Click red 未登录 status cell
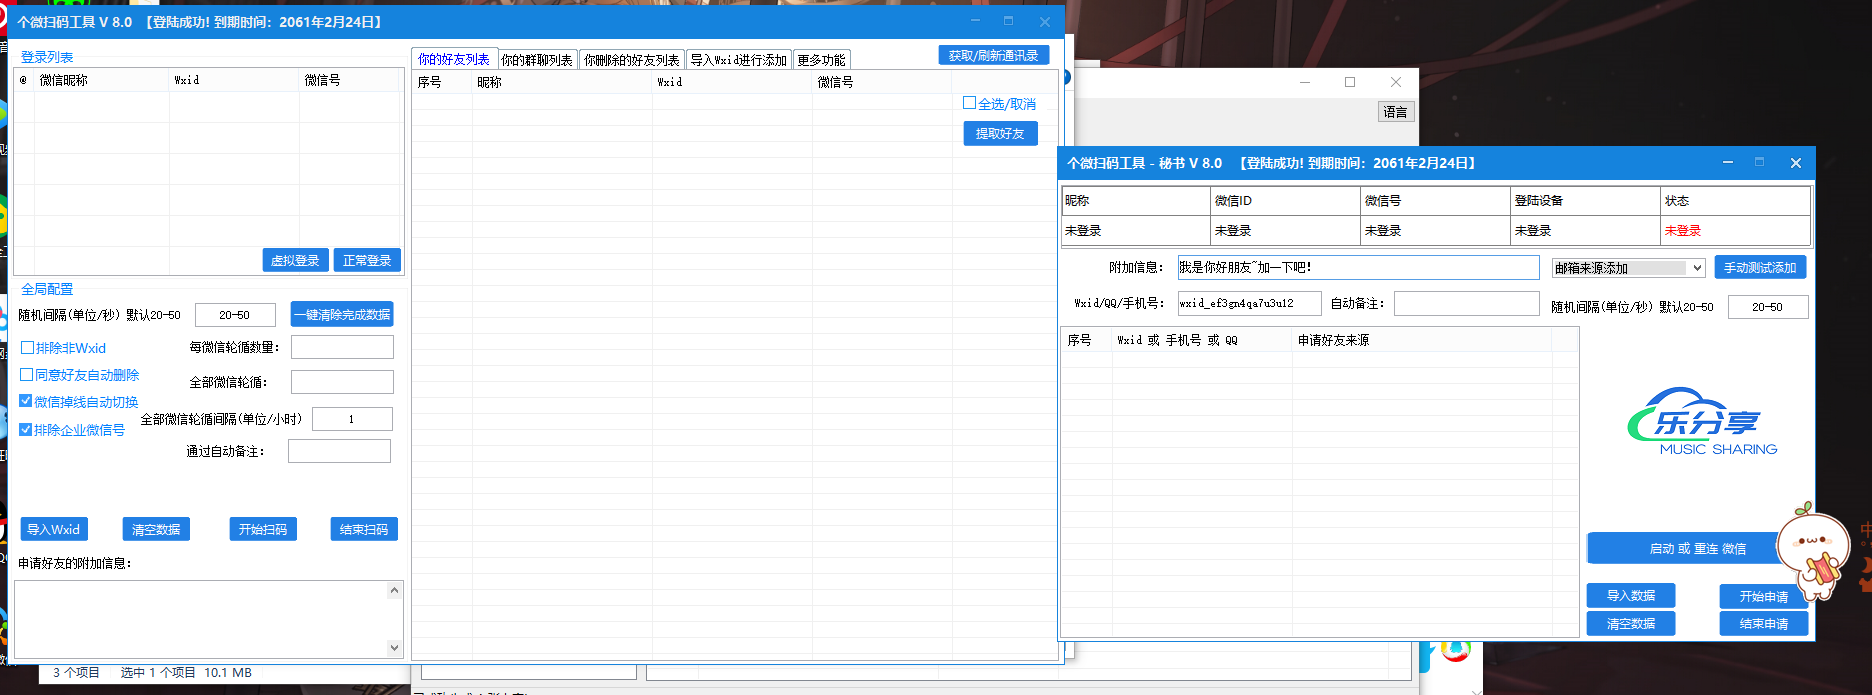Viewport: 1872px width, 695px height. pyautogui.click(x=1734, y=230)
